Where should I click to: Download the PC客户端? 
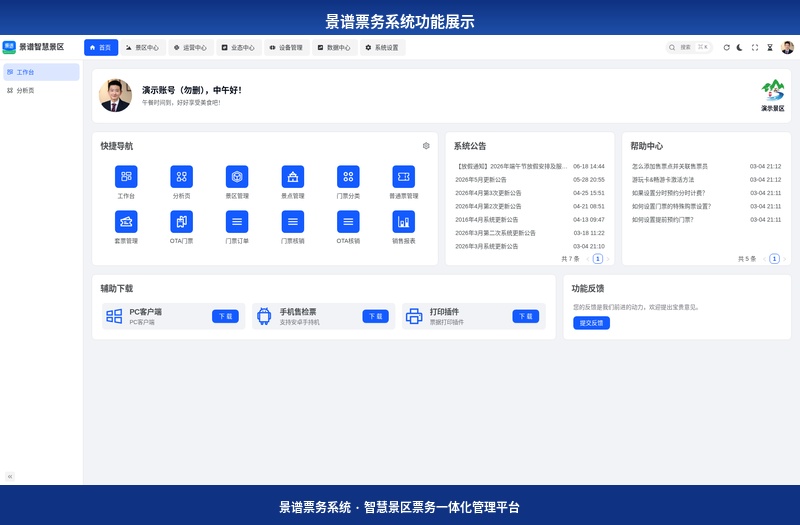tap(226, 316)
